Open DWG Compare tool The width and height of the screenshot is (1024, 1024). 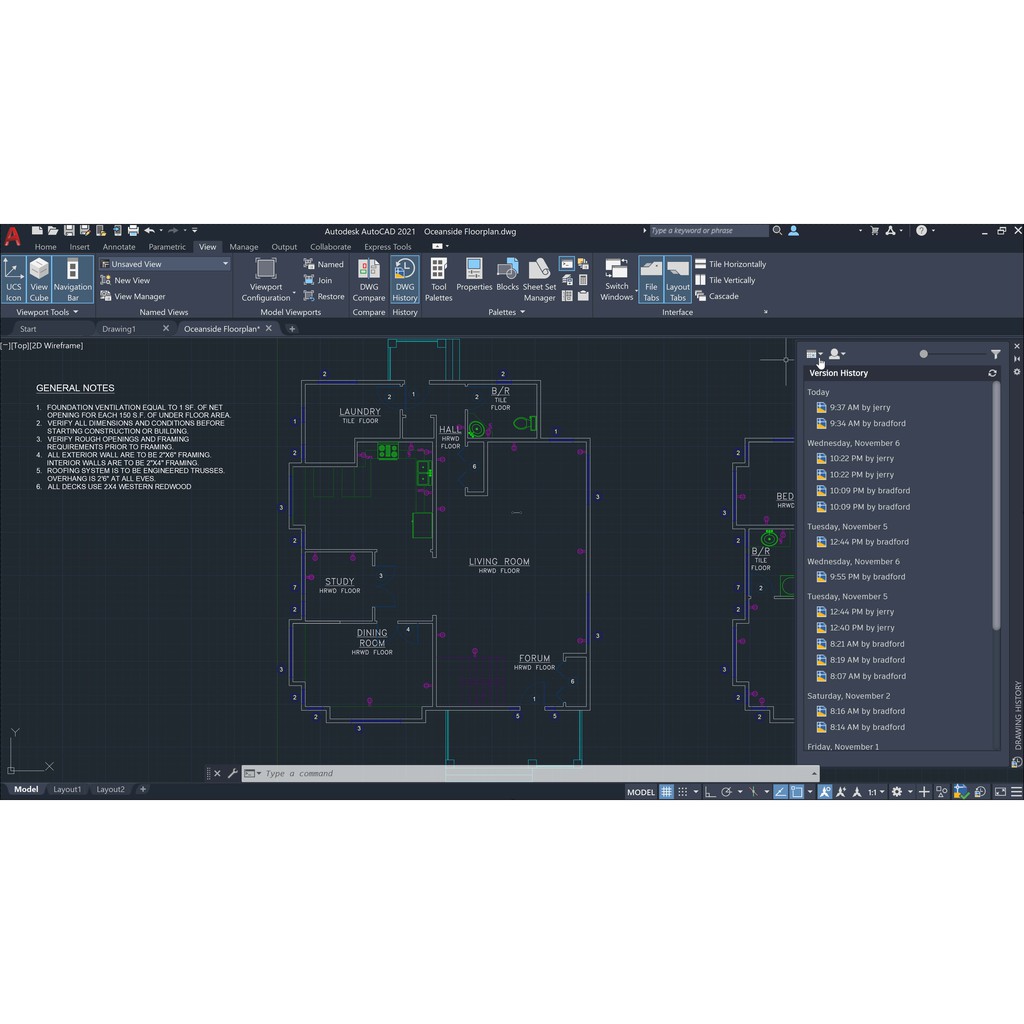[369, 279]
